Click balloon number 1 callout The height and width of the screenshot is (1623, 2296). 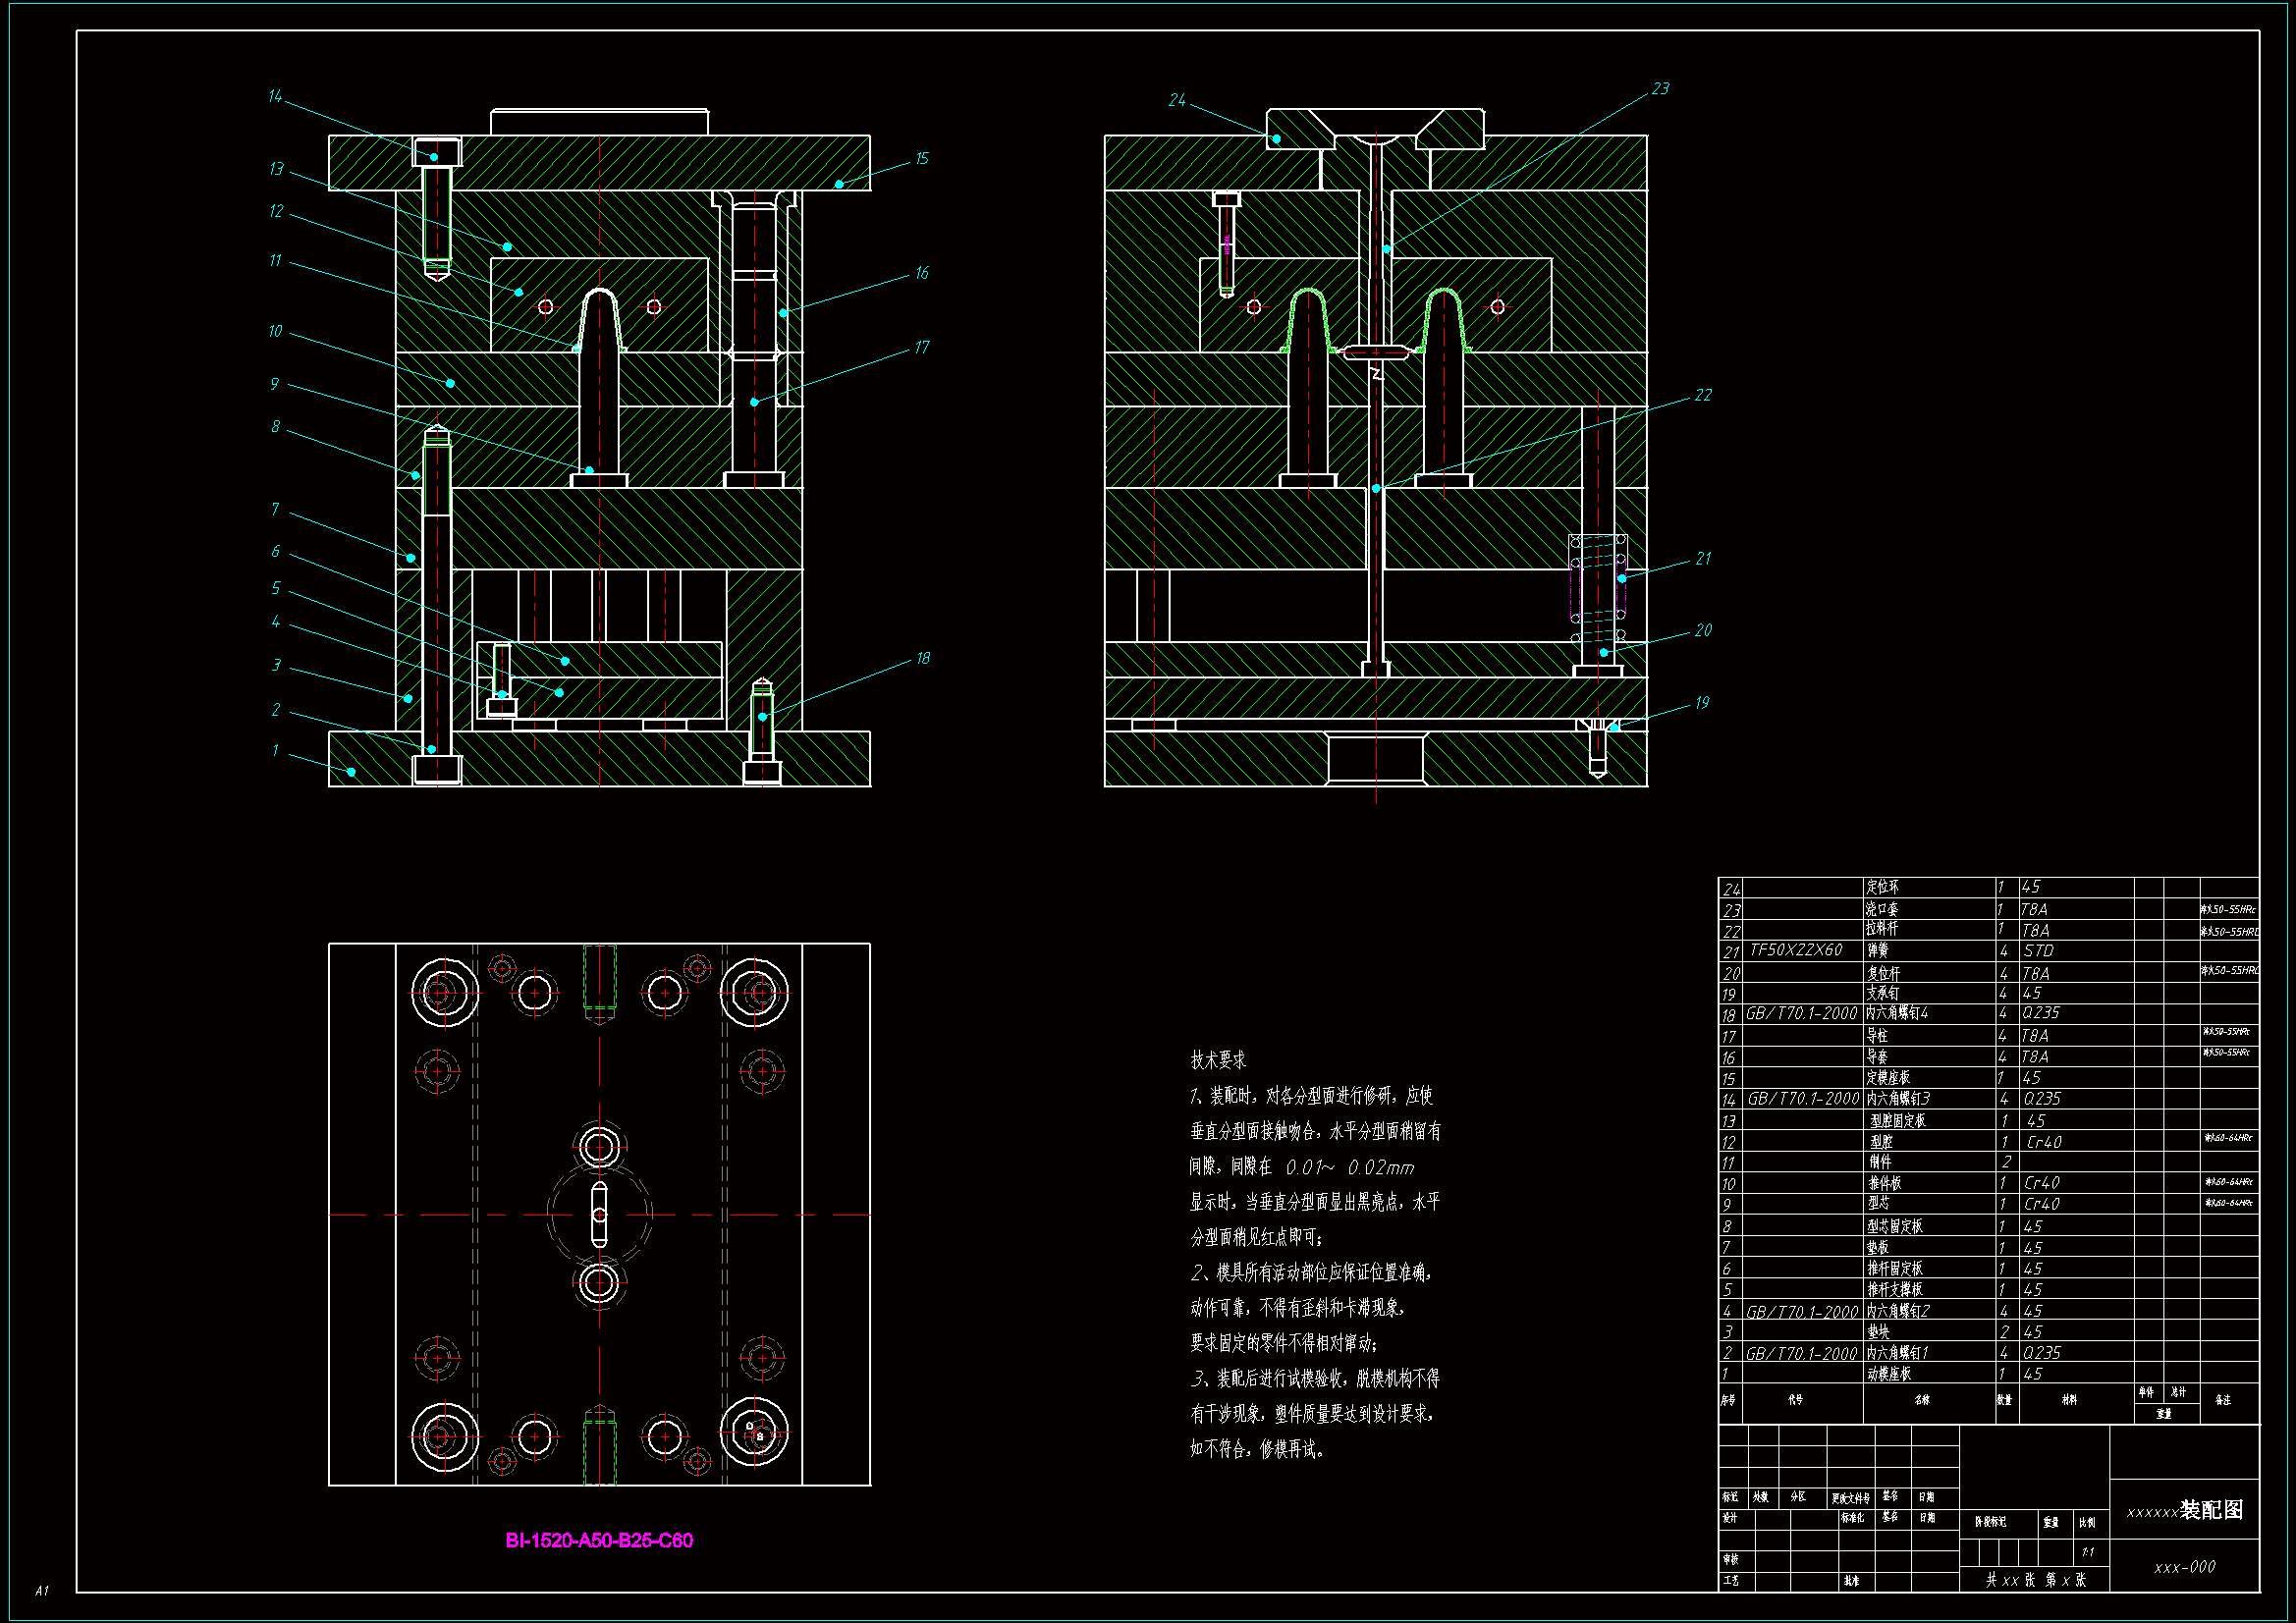click(x=275, y=750)
